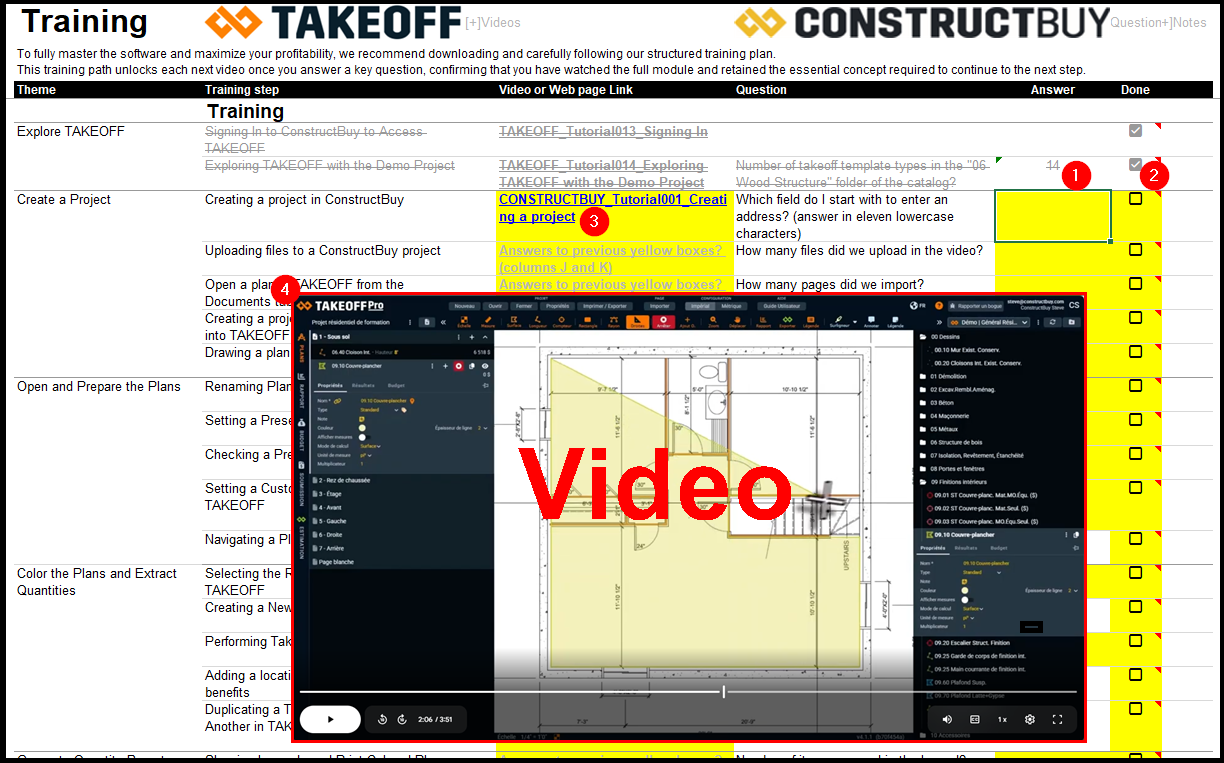This screenshot has width=1224, height=763.
Task: Enter fullscreen mode for the video
Action: pos(1057,719)
